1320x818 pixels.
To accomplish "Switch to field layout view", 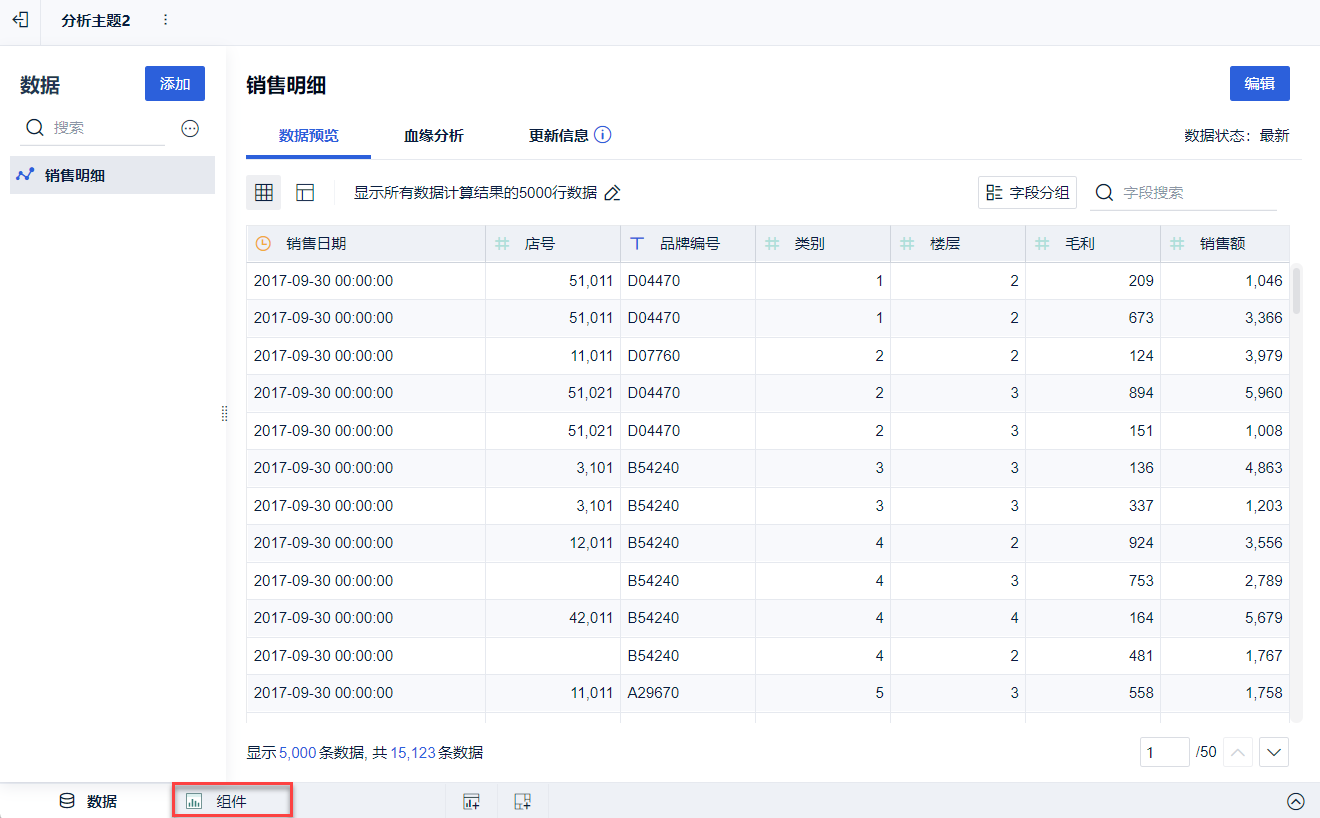I will (x=305, y=193).
